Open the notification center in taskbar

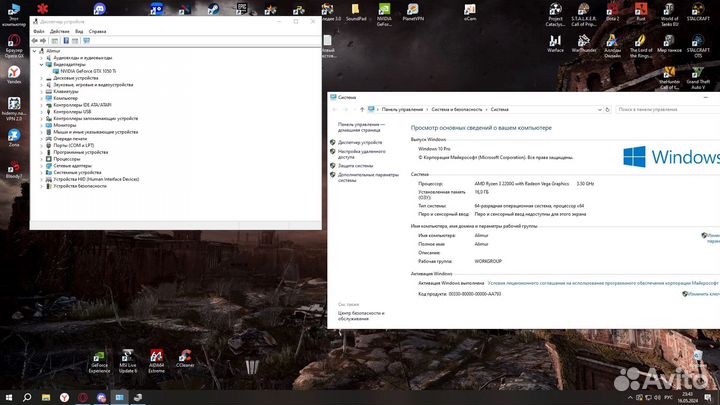click(708, 397)
